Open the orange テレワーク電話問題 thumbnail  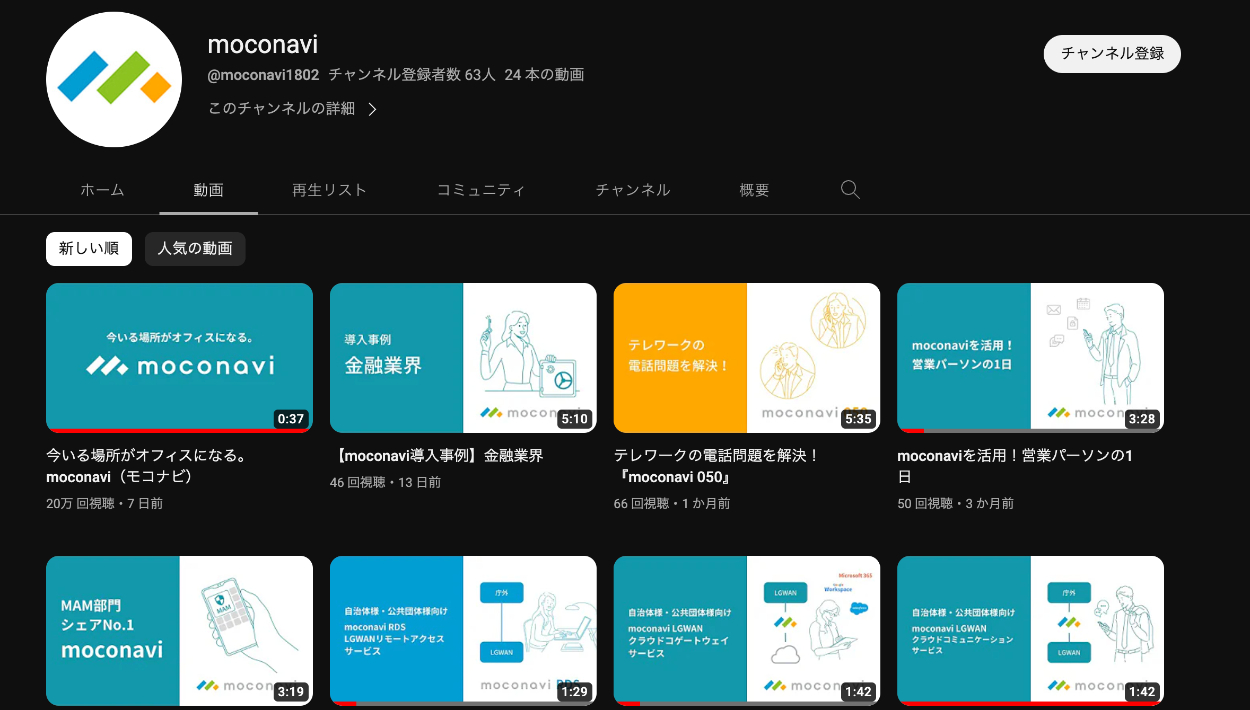pos(746,357)
